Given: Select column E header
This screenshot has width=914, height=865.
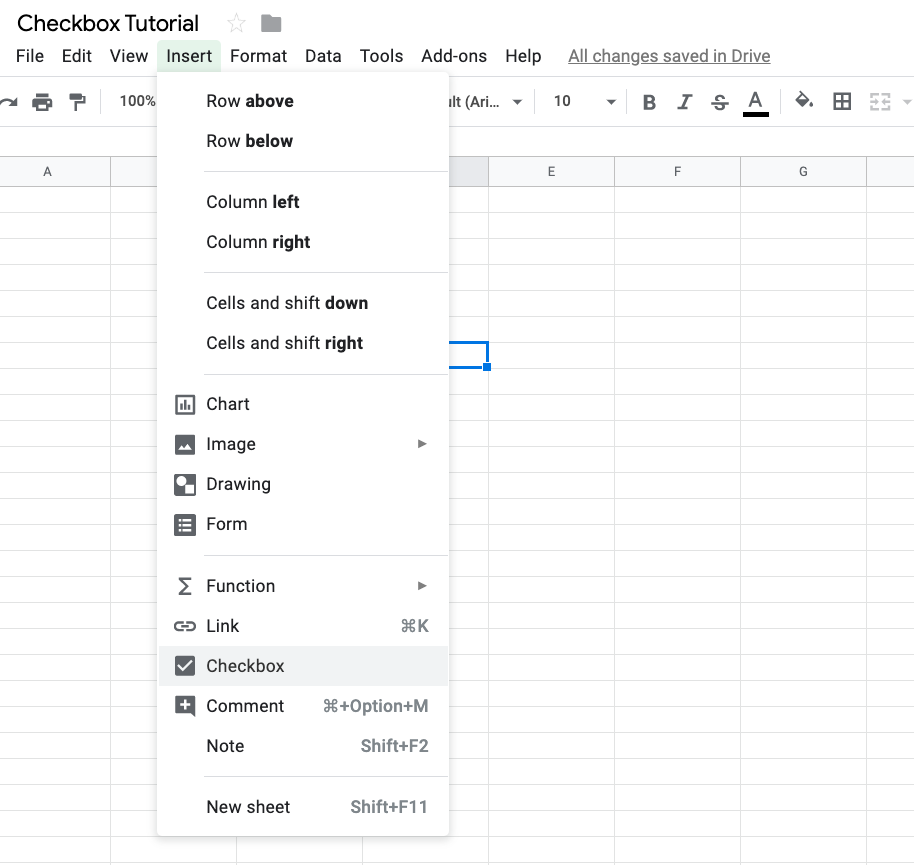Looking at the screenshot, I should tap(551, 171).
